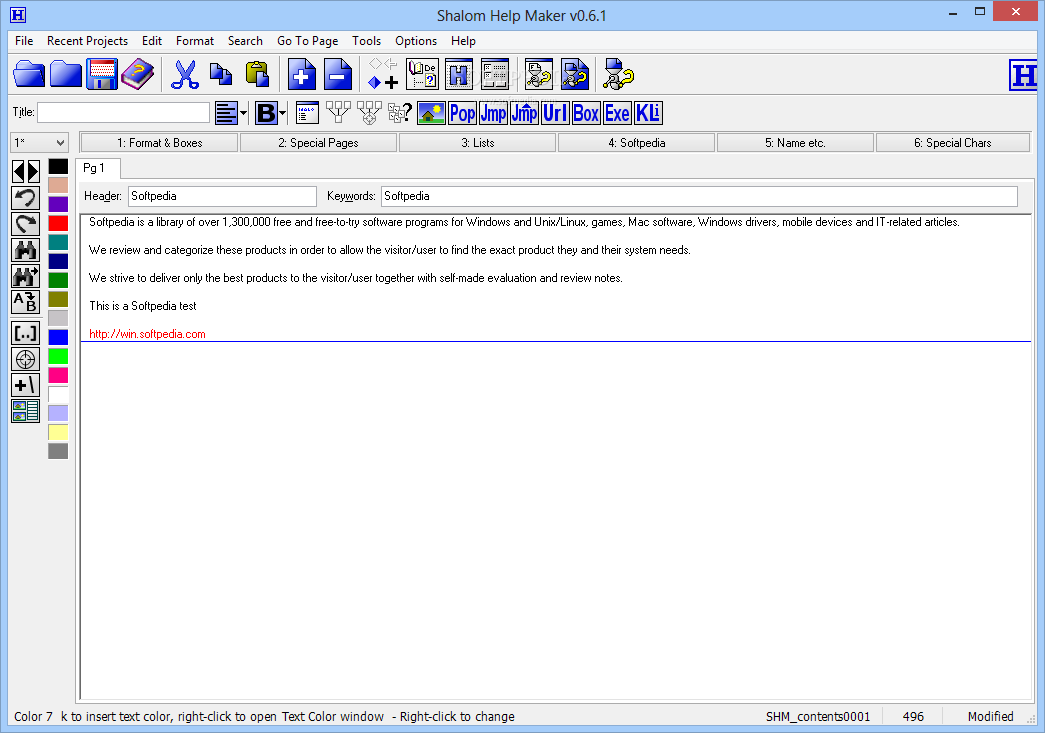
Task: Open the page selector dropdown showing 1*
Action: [40, 143]
